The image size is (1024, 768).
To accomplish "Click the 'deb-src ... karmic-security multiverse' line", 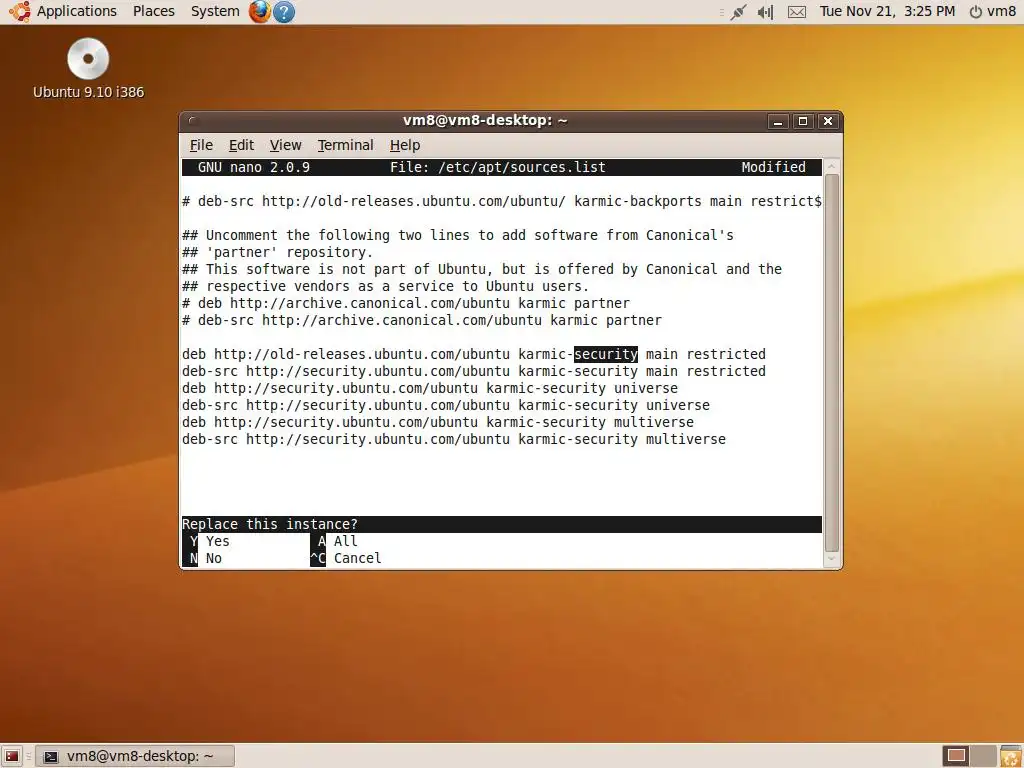I will (454, 439).
